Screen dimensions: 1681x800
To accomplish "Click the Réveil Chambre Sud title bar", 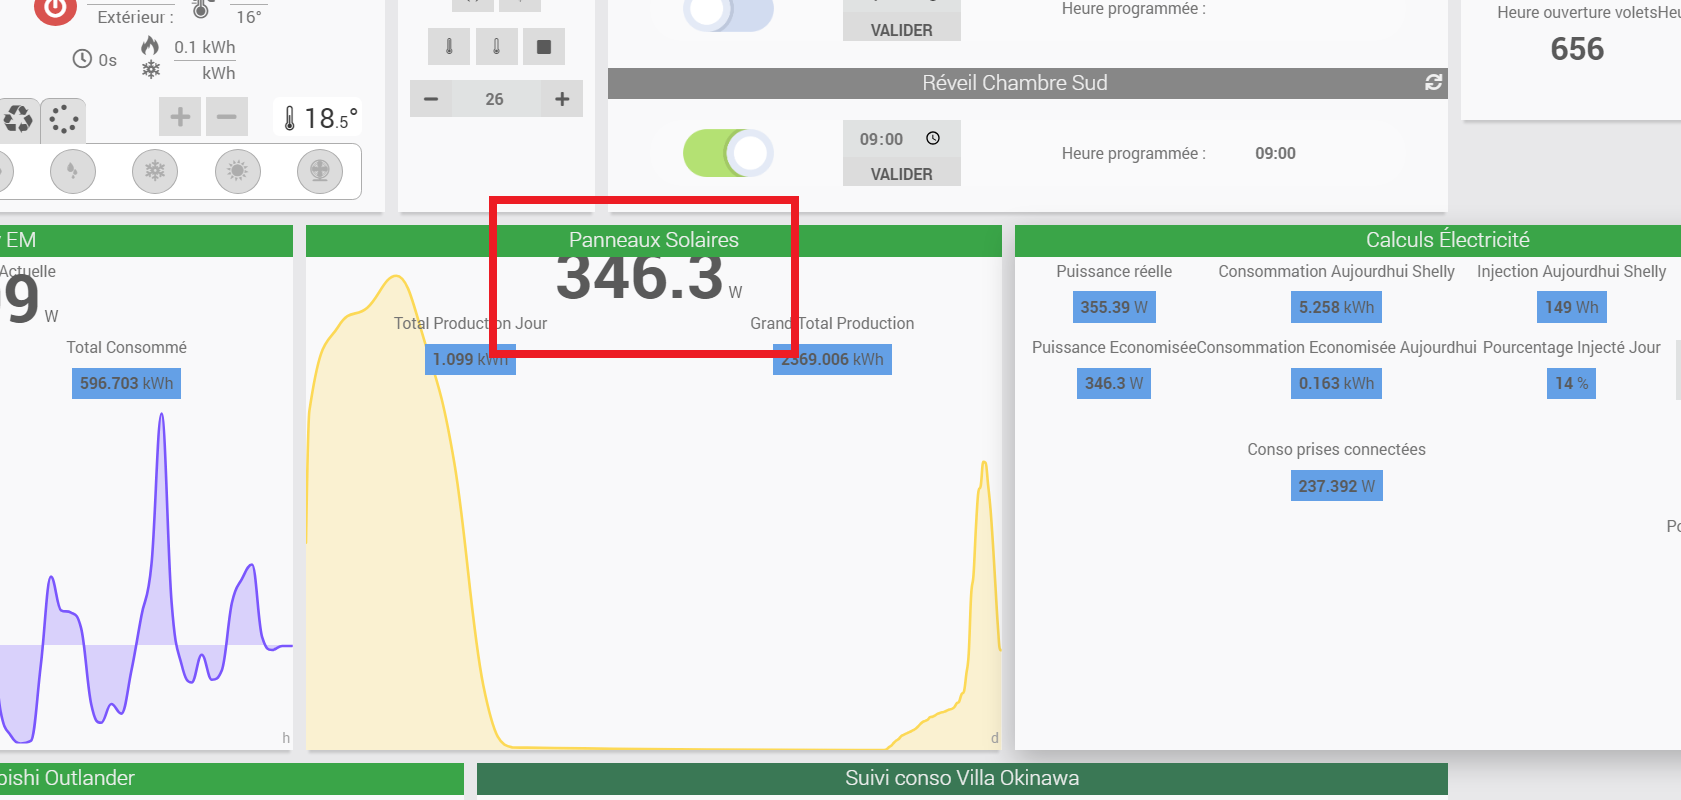I will pyautogui.click(x=1027, y=83).
